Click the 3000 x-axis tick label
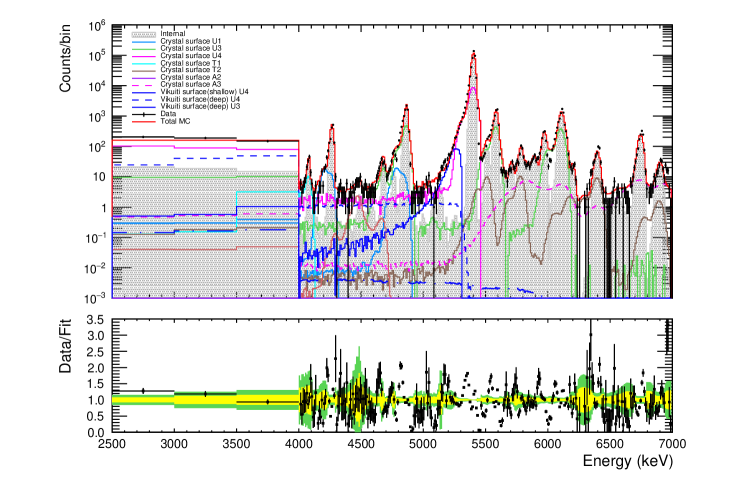 (174, 444)
